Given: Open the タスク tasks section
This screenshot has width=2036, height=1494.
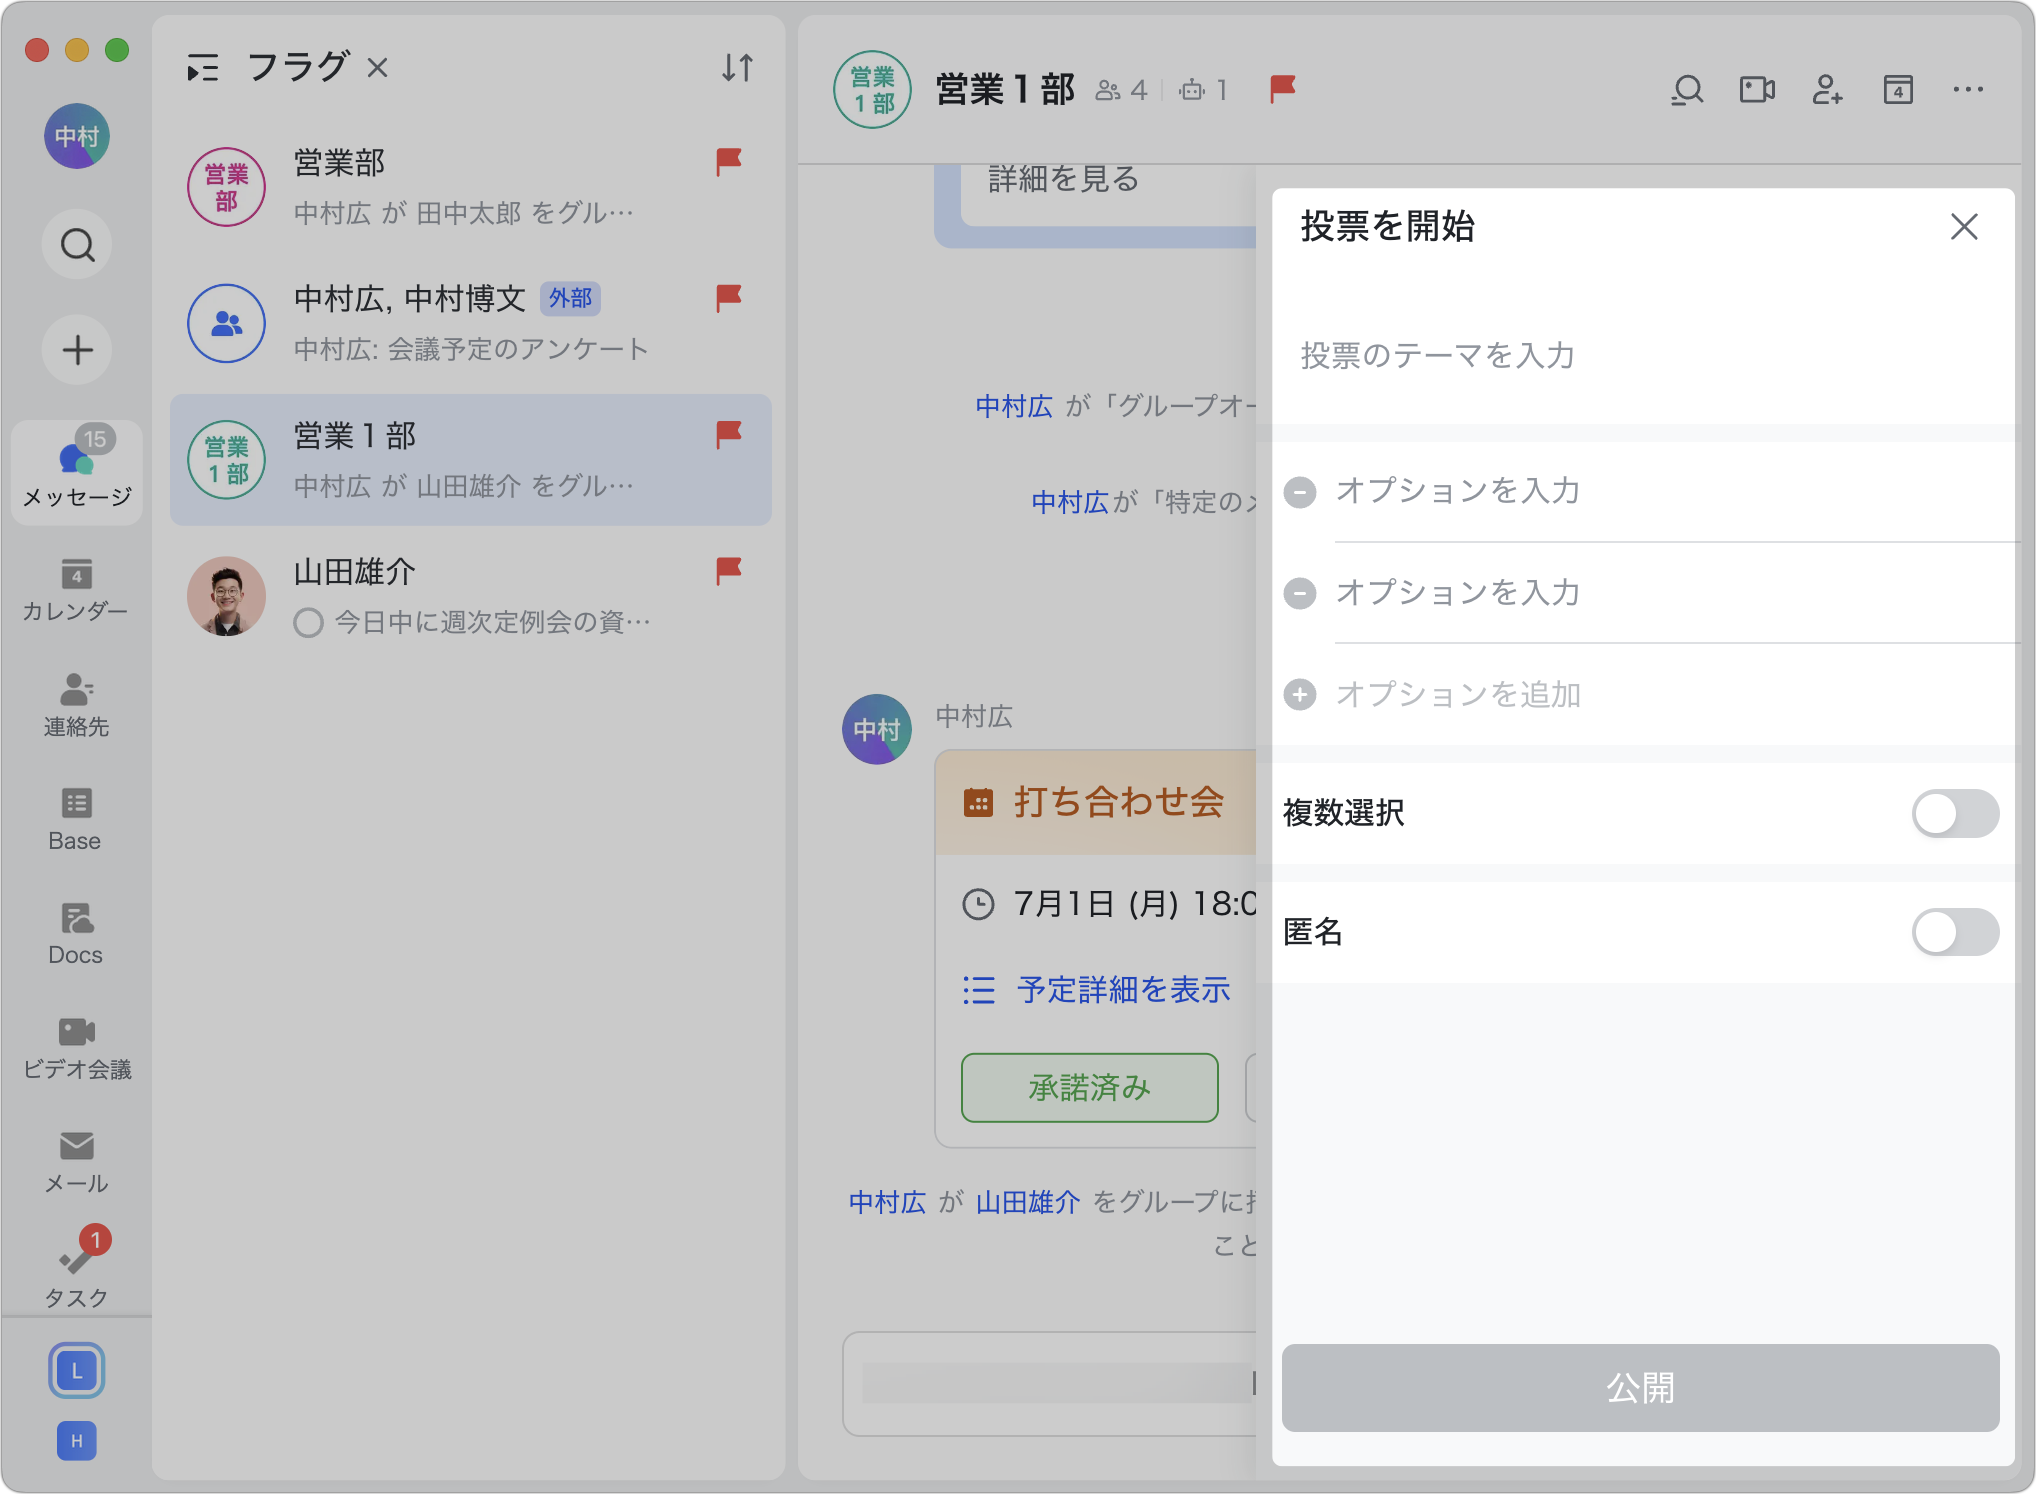Looking at the screenshot, I should (76, 1274).
